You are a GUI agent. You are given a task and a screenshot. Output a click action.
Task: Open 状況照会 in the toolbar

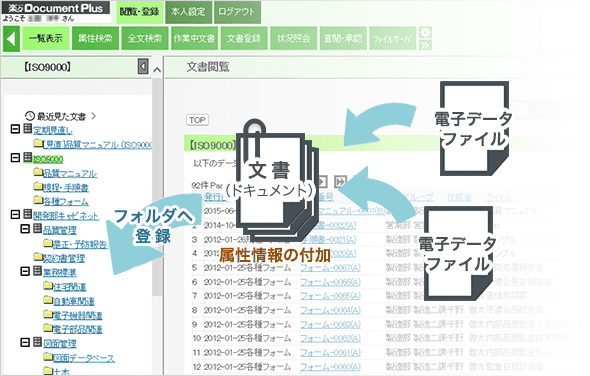[293, 38]
